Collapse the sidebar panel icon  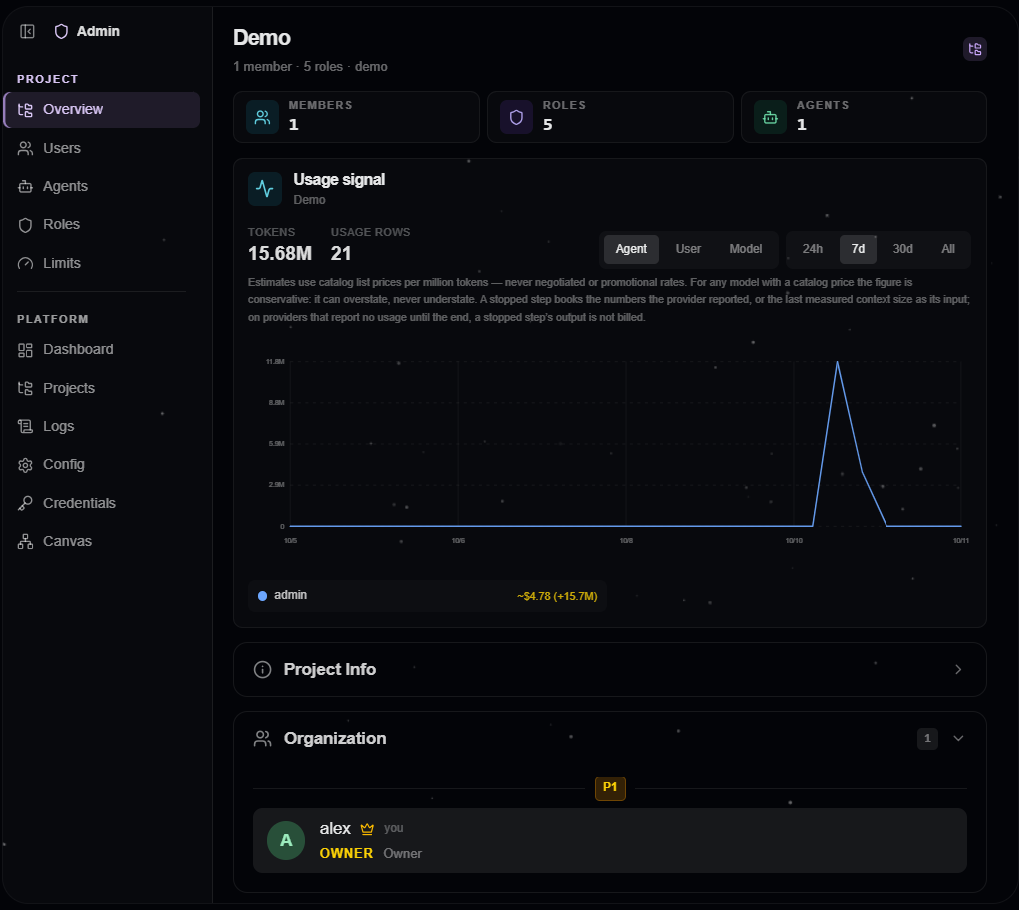pos(27,31)
